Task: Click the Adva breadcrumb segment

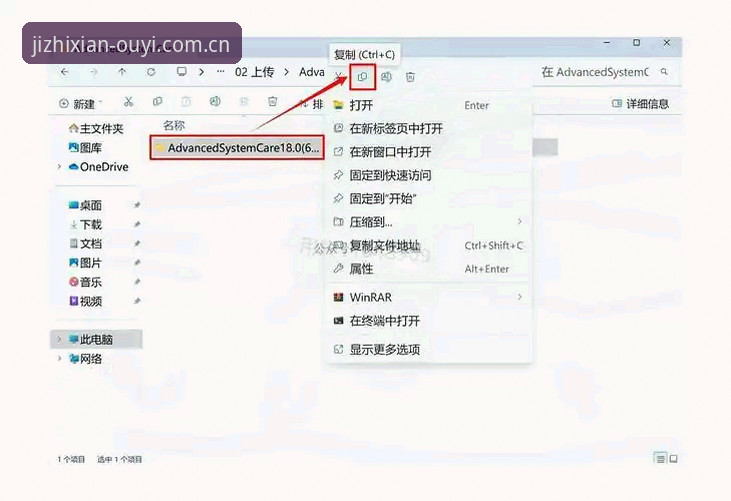Action: point(312,72)
